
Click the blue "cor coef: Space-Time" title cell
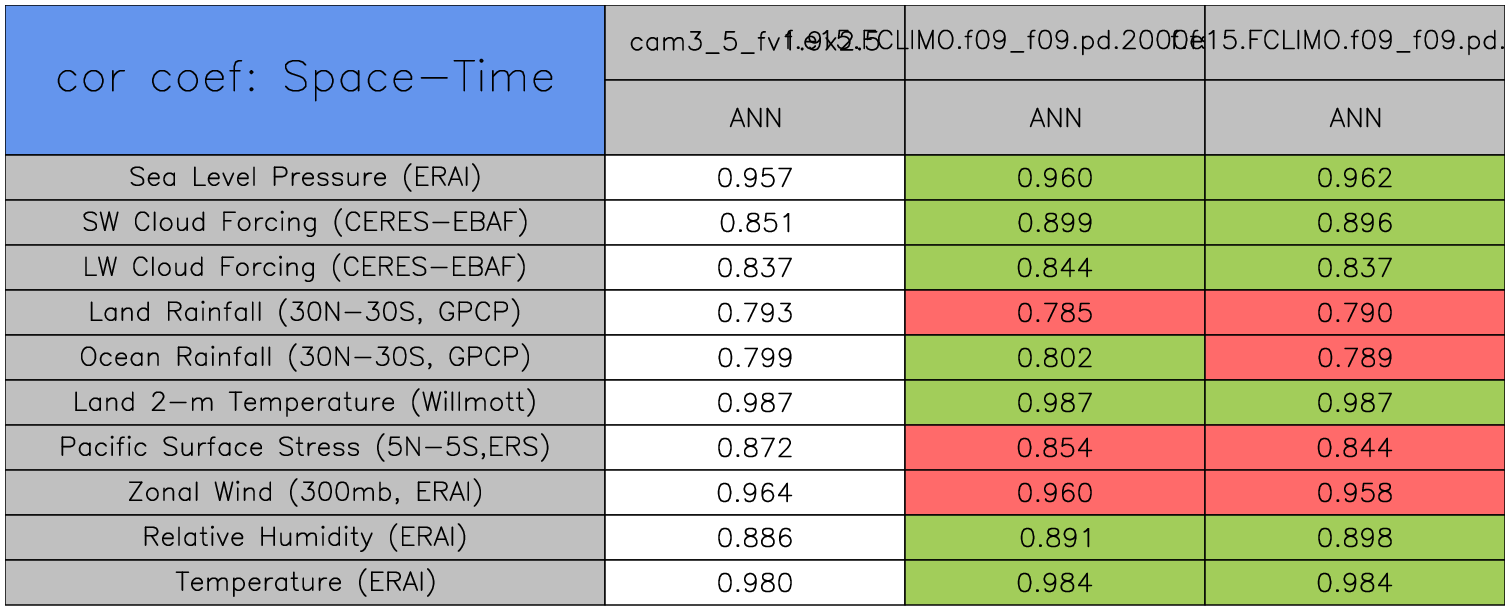click(x=304, y=79)
